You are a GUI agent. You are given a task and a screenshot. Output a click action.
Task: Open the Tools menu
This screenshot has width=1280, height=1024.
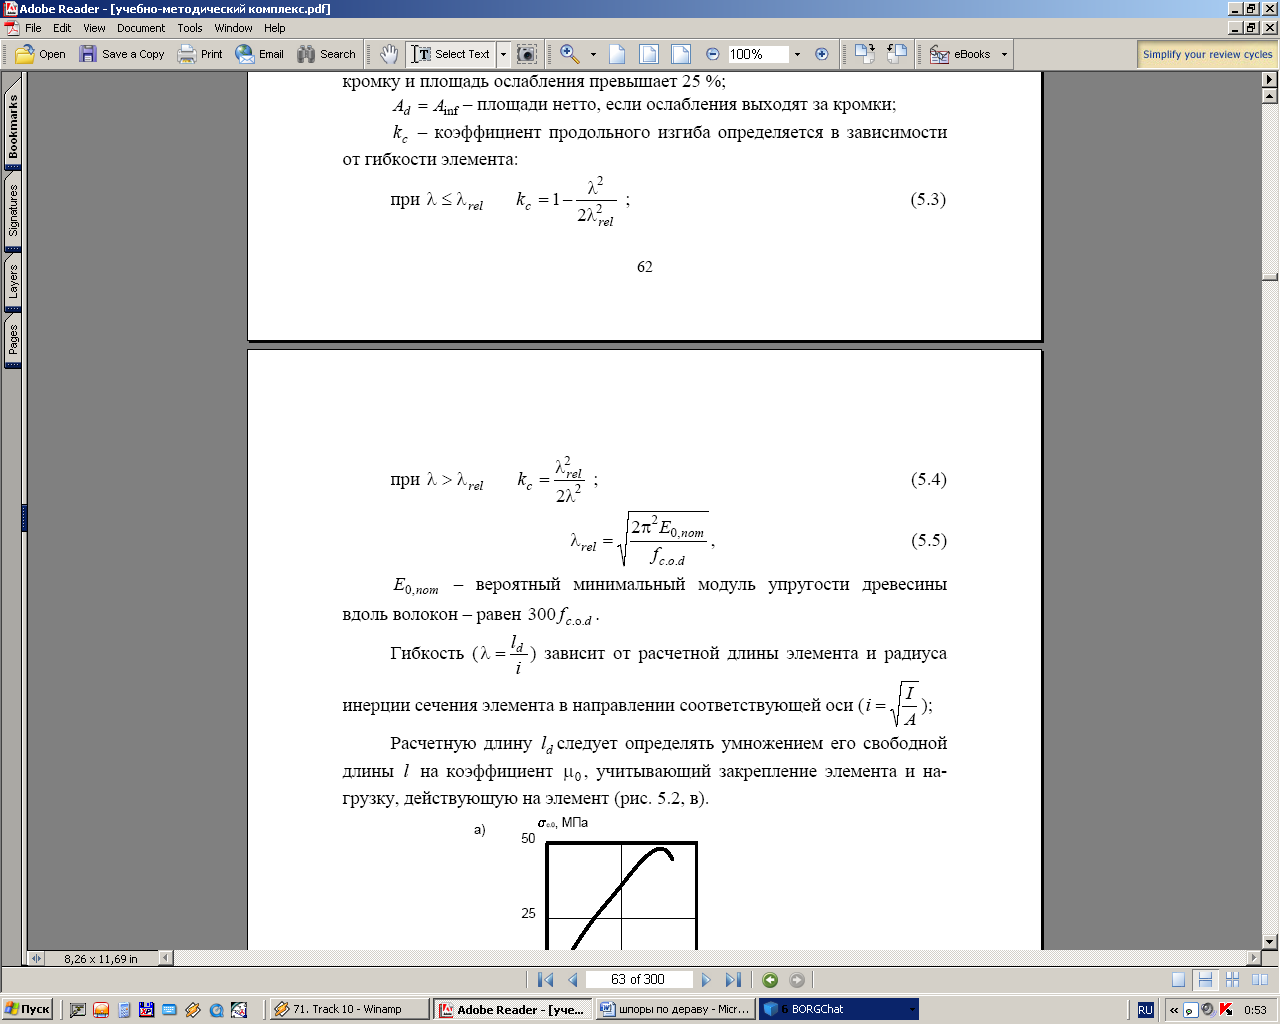190,28
